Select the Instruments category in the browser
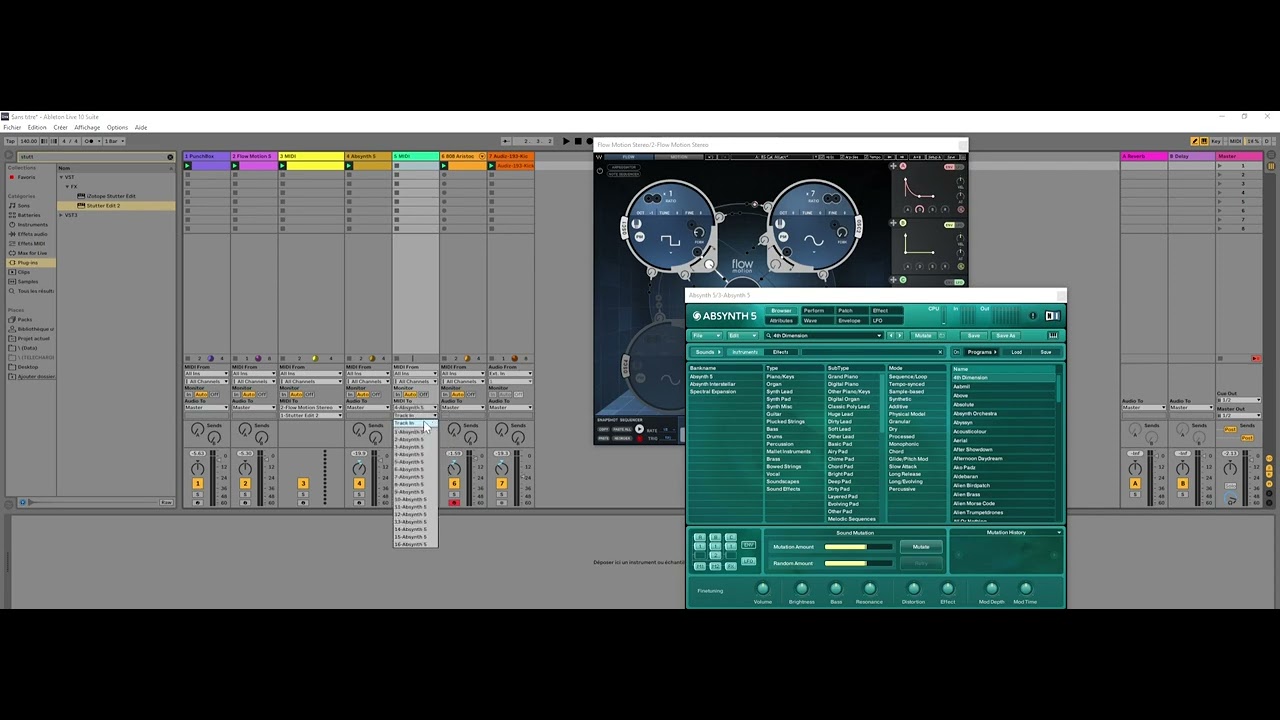1280x720 pixels. pos(31,224)
